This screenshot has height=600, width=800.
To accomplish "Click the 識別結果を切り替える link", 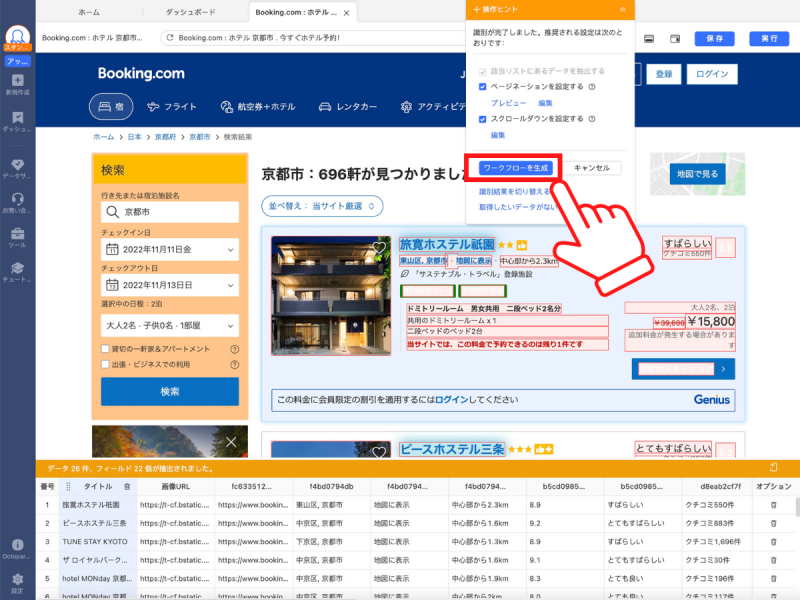I will point(514,192).
